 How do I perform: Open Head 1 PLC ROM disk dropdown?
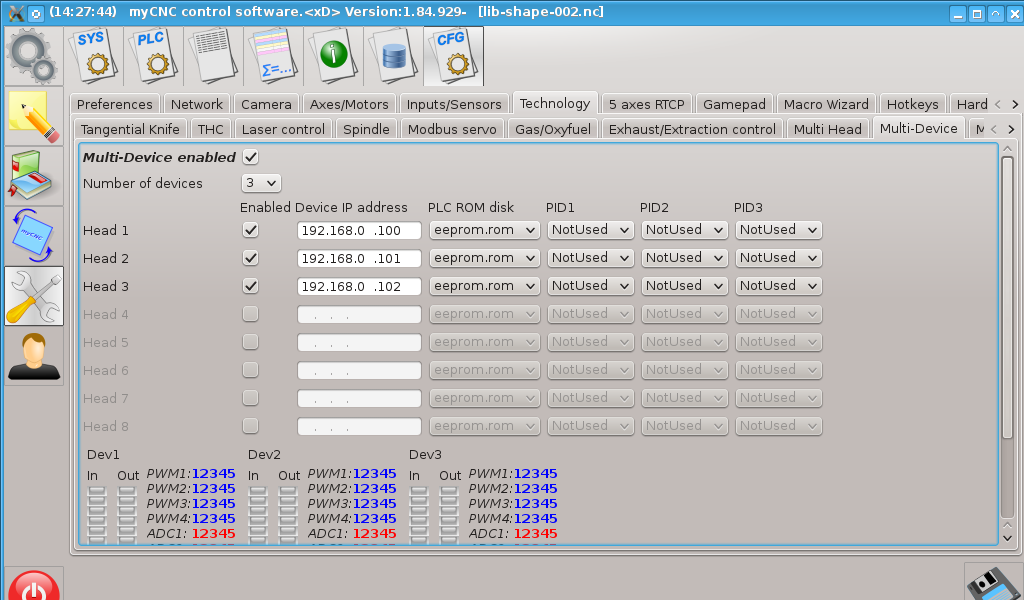[484, 230]
